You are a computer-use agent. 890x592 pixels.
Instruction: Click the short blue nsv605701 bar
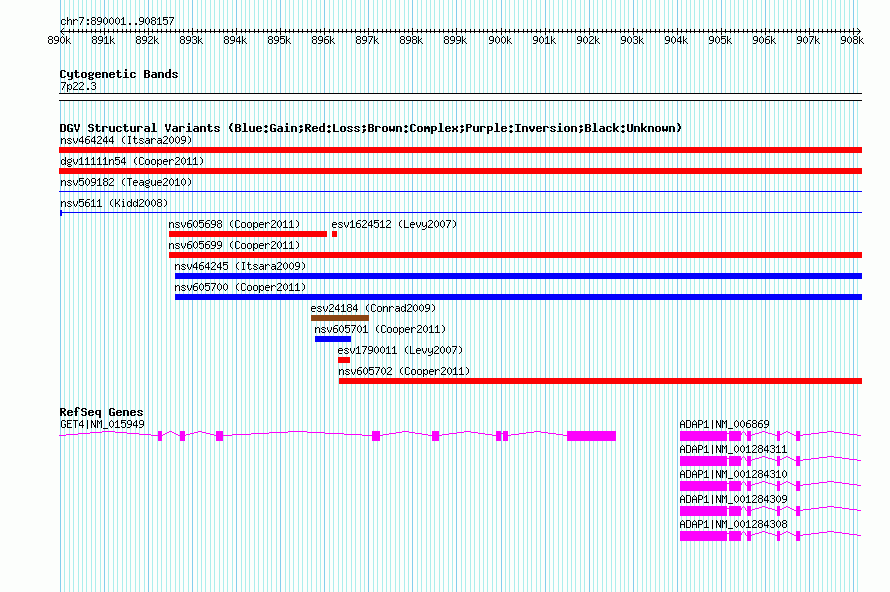click(x=333, y=339)
